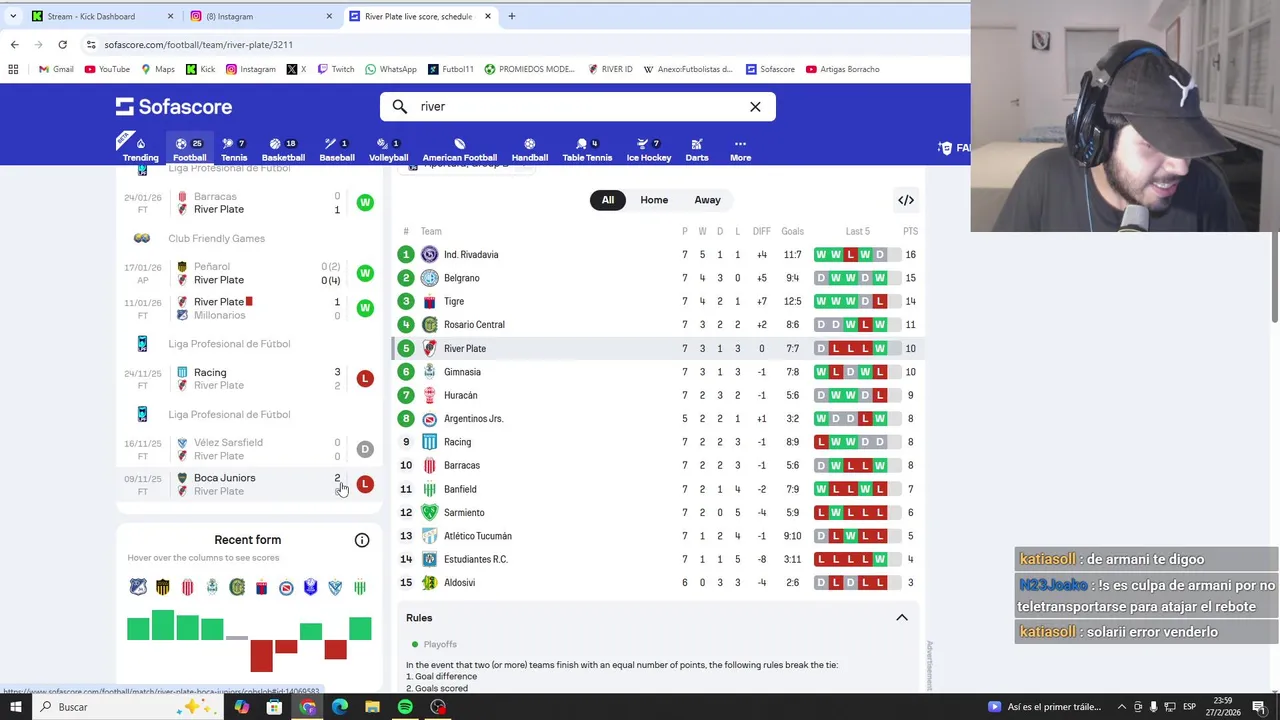Open the Gmail bookmark
The image size is (1280, 720).
click(x=56, y=69)
